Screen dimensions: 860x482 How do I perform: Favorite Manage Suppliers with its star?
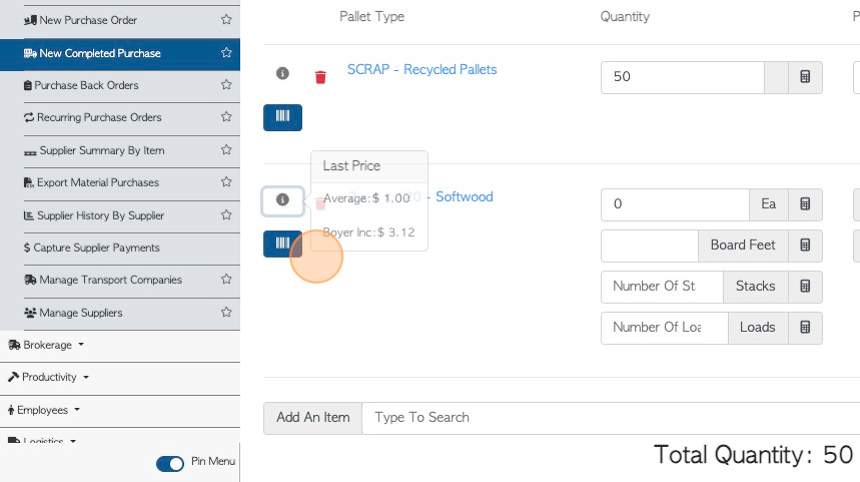[x=226, y=313]
